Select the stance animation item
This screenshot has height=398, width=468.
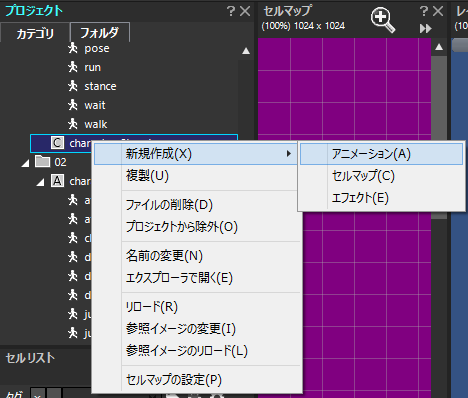[x=100, y=86]
